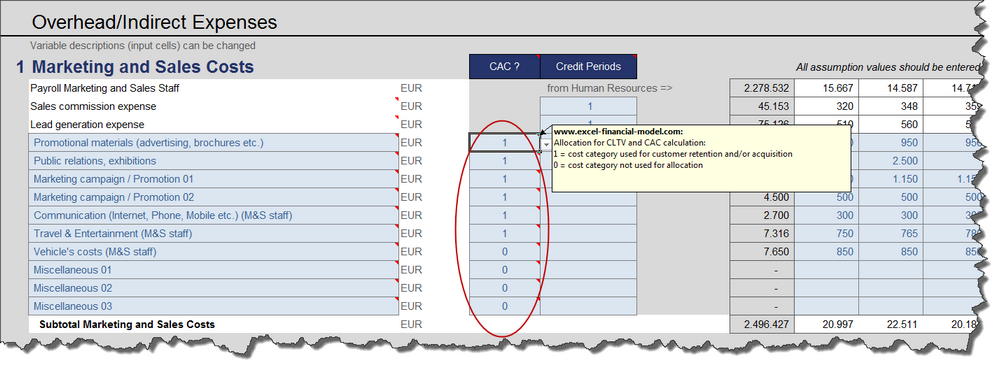The width and height of the screenshot is (1002, 368).
Task: Edit the Miscellaneous 02 description cell
Action: point(213,288)
